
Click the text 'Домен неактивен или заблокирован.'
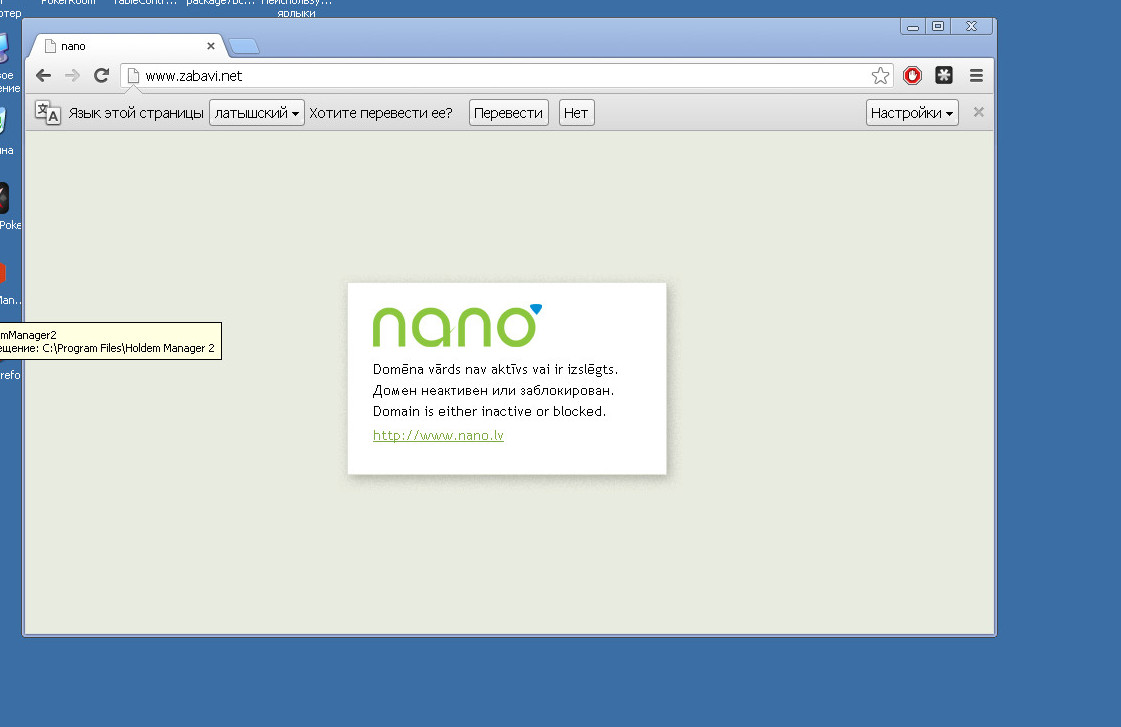[493, 390]
